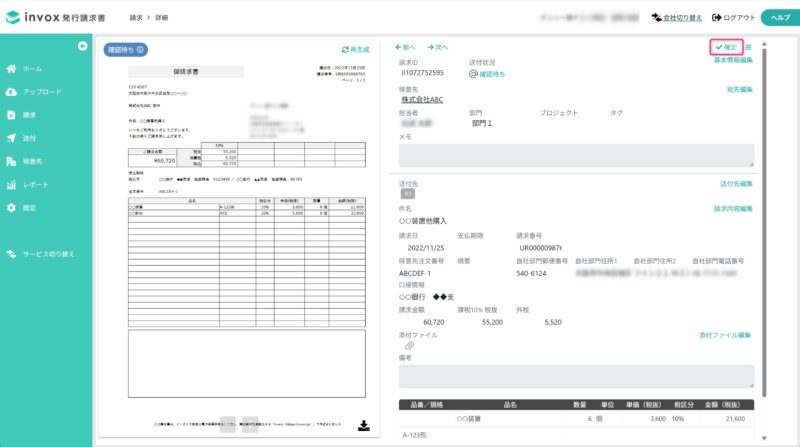Click the mail chip under 送付先
Viewport: 800px width, 447px height.
coord(407,194)
